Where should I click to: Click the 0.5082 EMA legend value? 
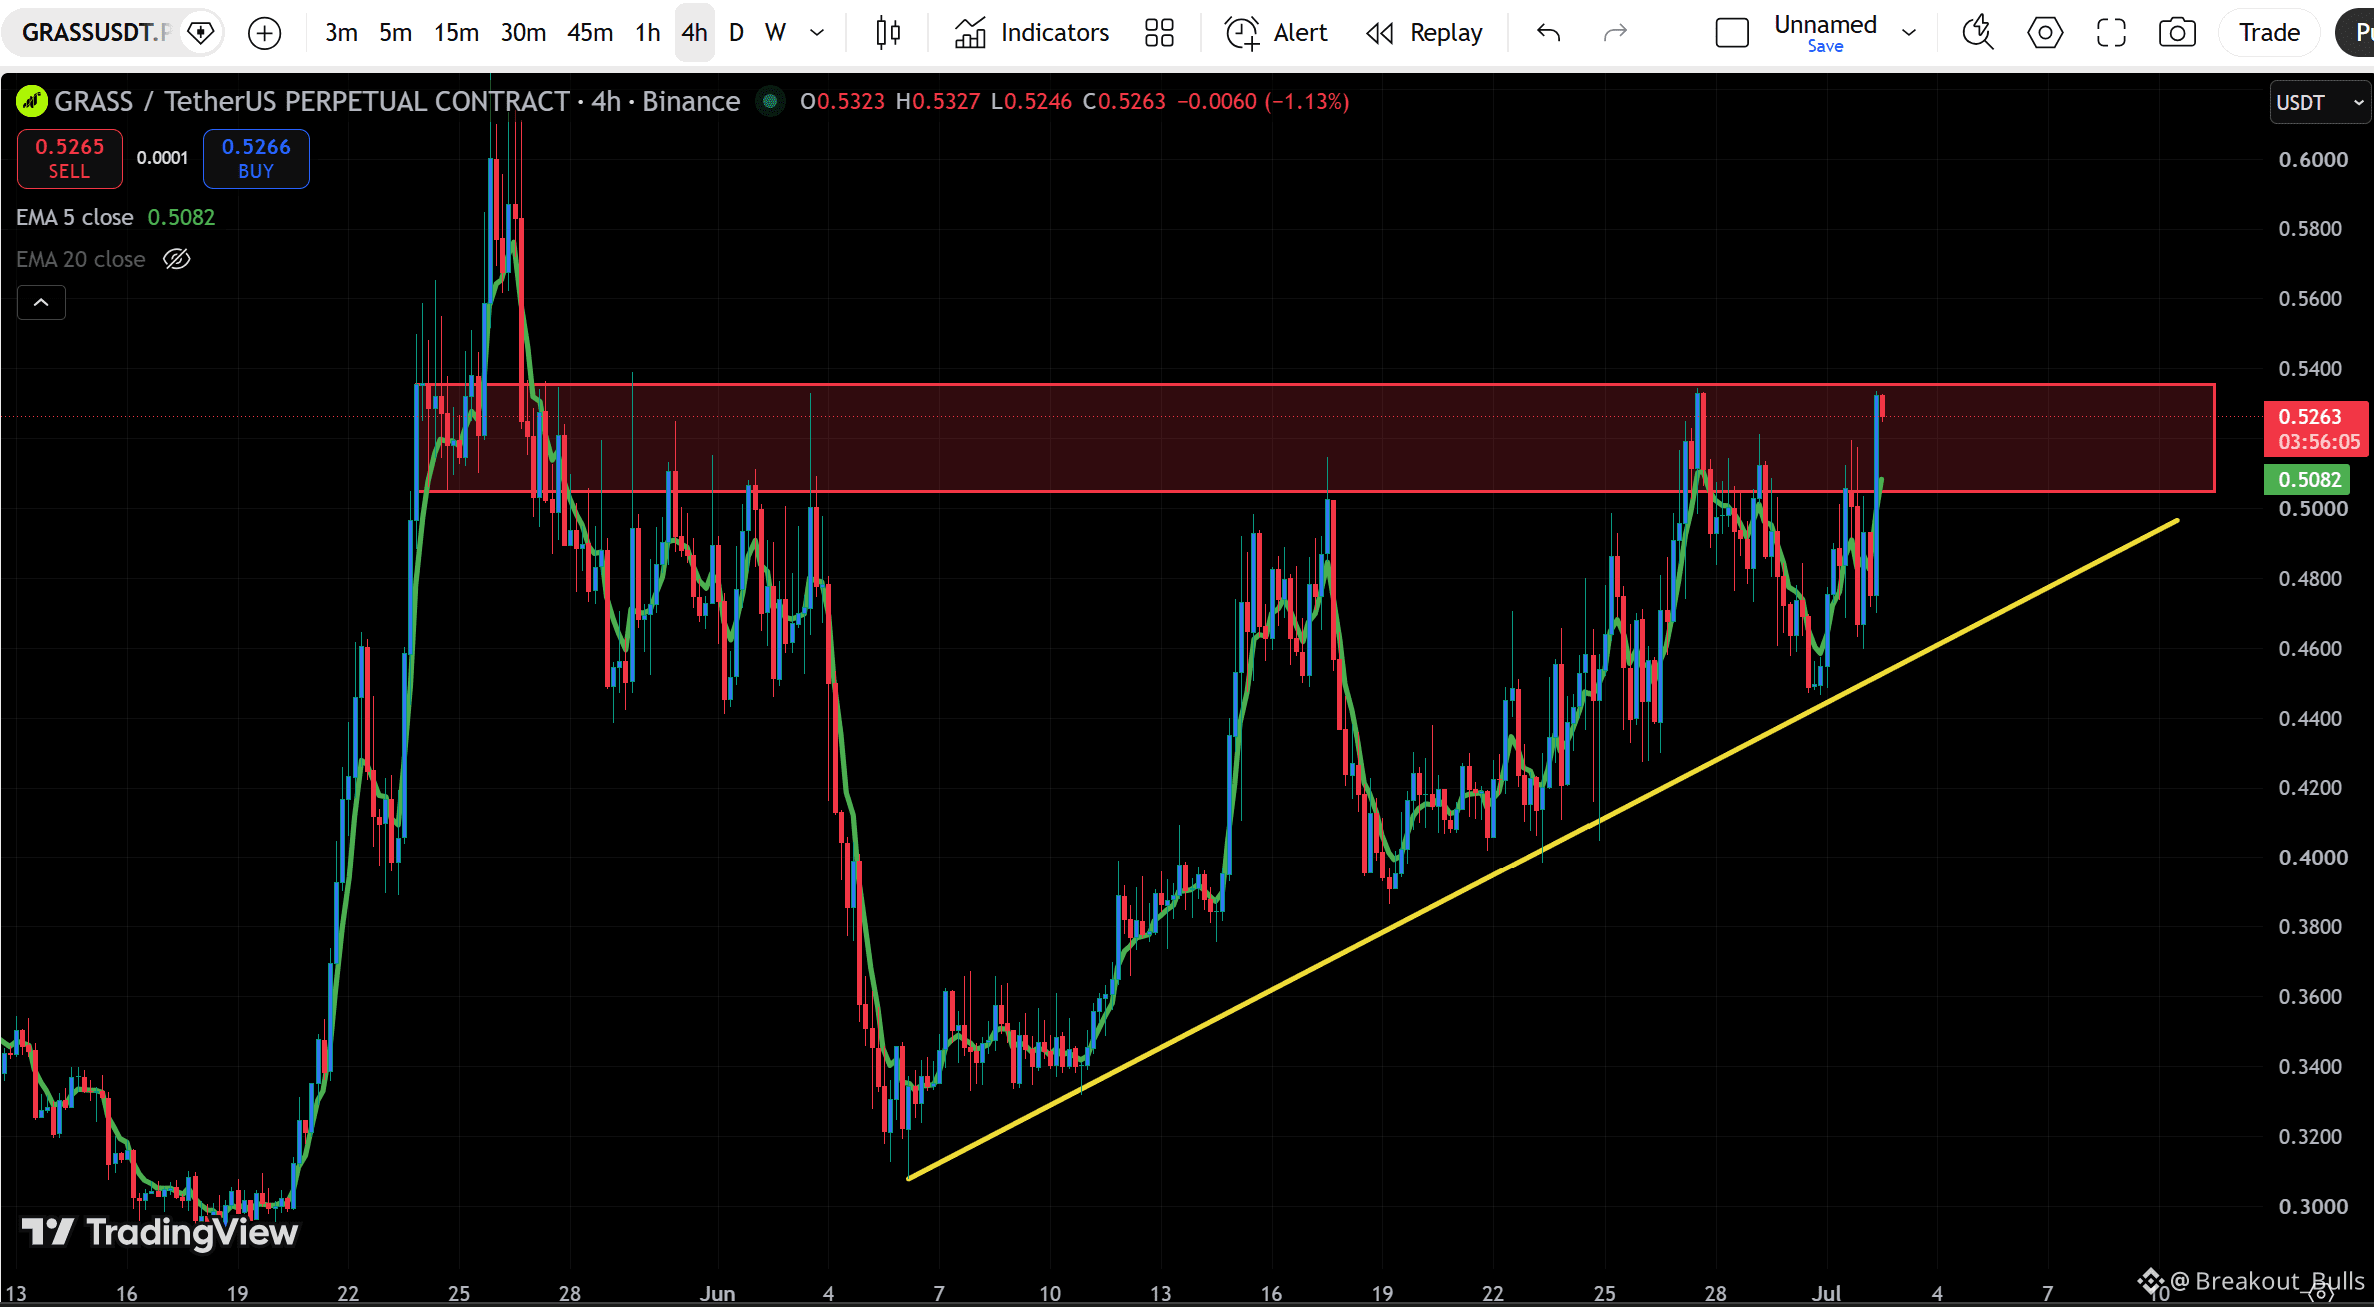coord(181,217)
